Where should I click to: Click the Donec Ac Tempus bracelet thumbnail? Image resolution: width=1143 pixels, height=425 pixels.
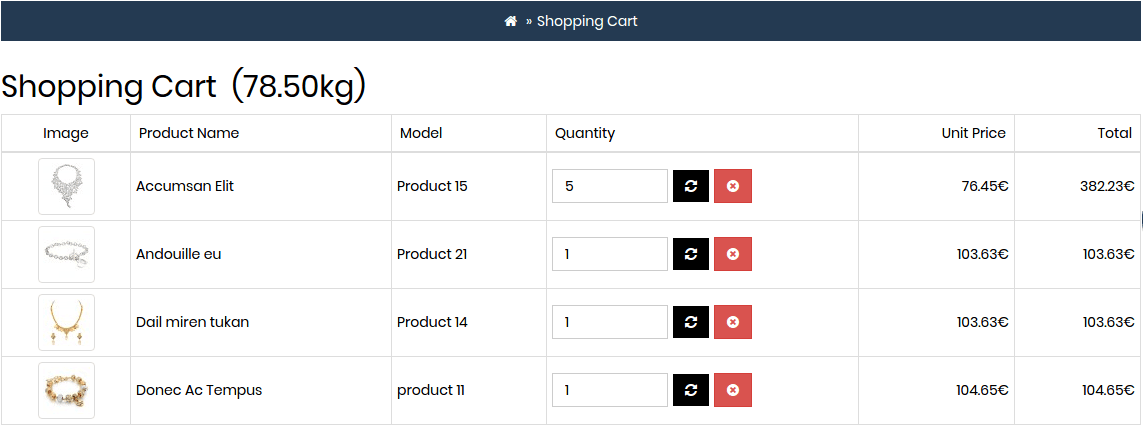66,390
